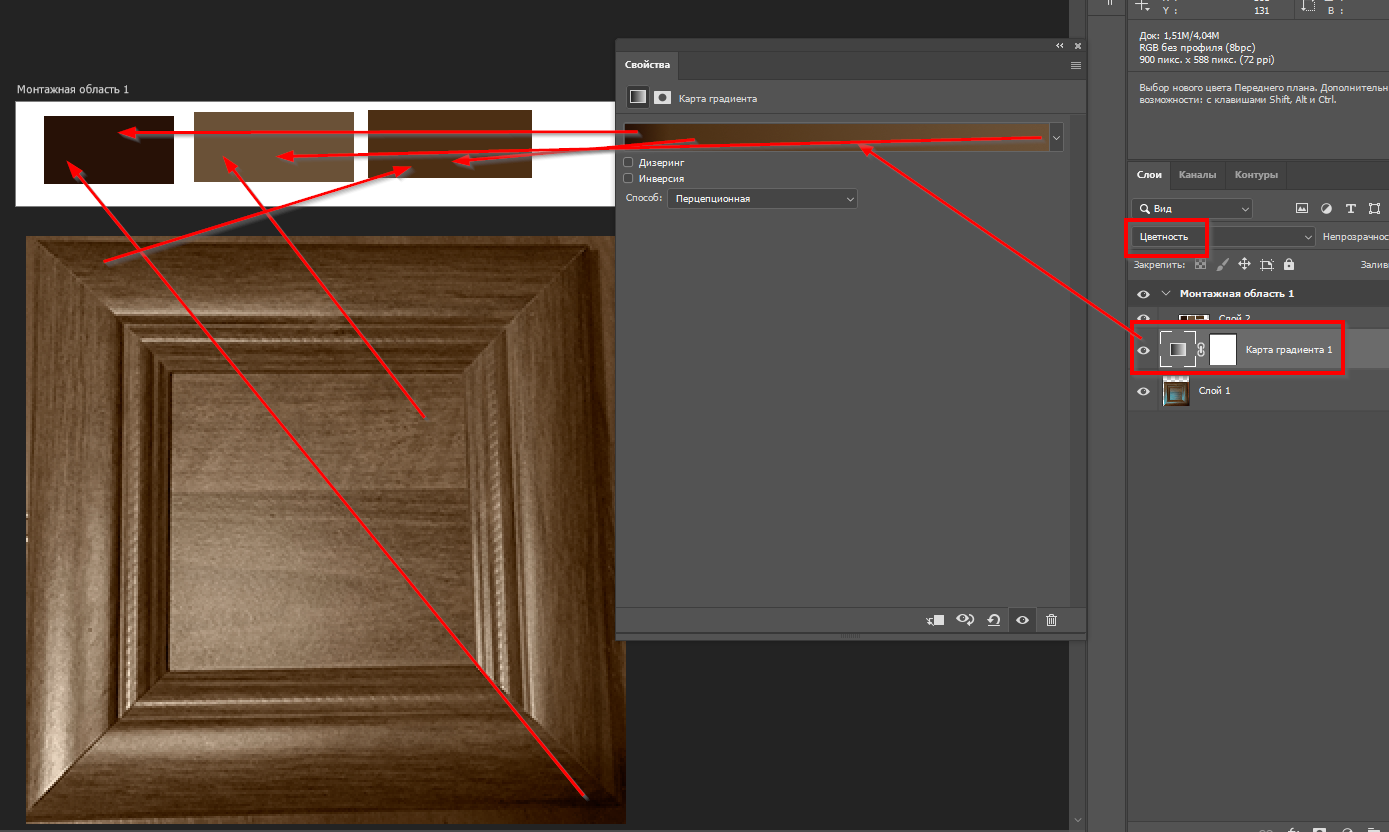
Task: Open the layer filter Вид dropdown
Action: coord(1192,209)
